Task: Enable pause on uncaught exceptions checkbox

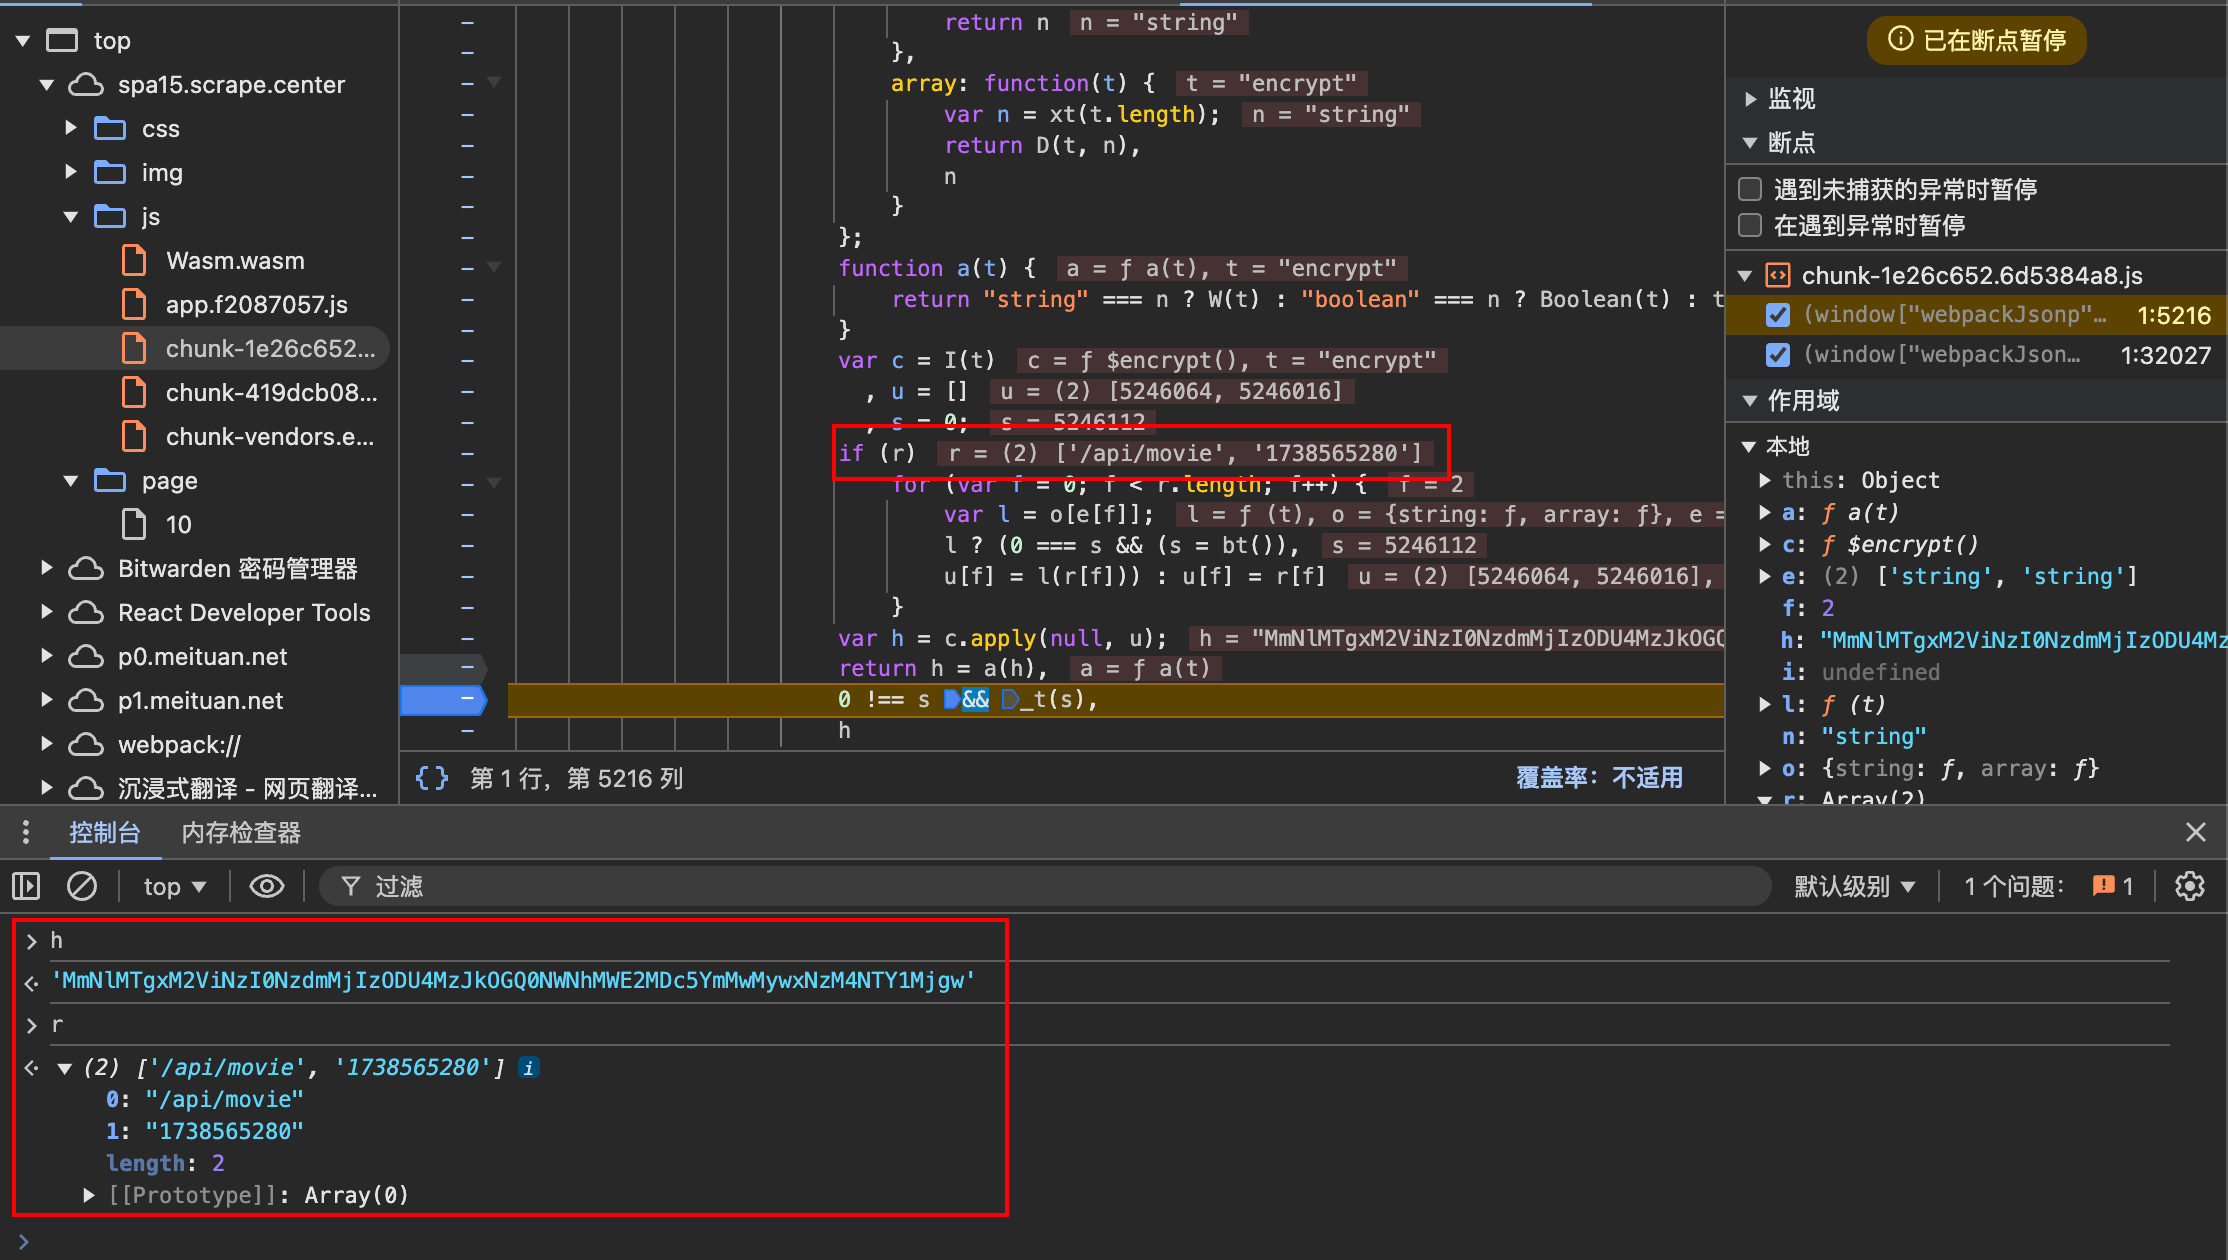Action: 1750,189
